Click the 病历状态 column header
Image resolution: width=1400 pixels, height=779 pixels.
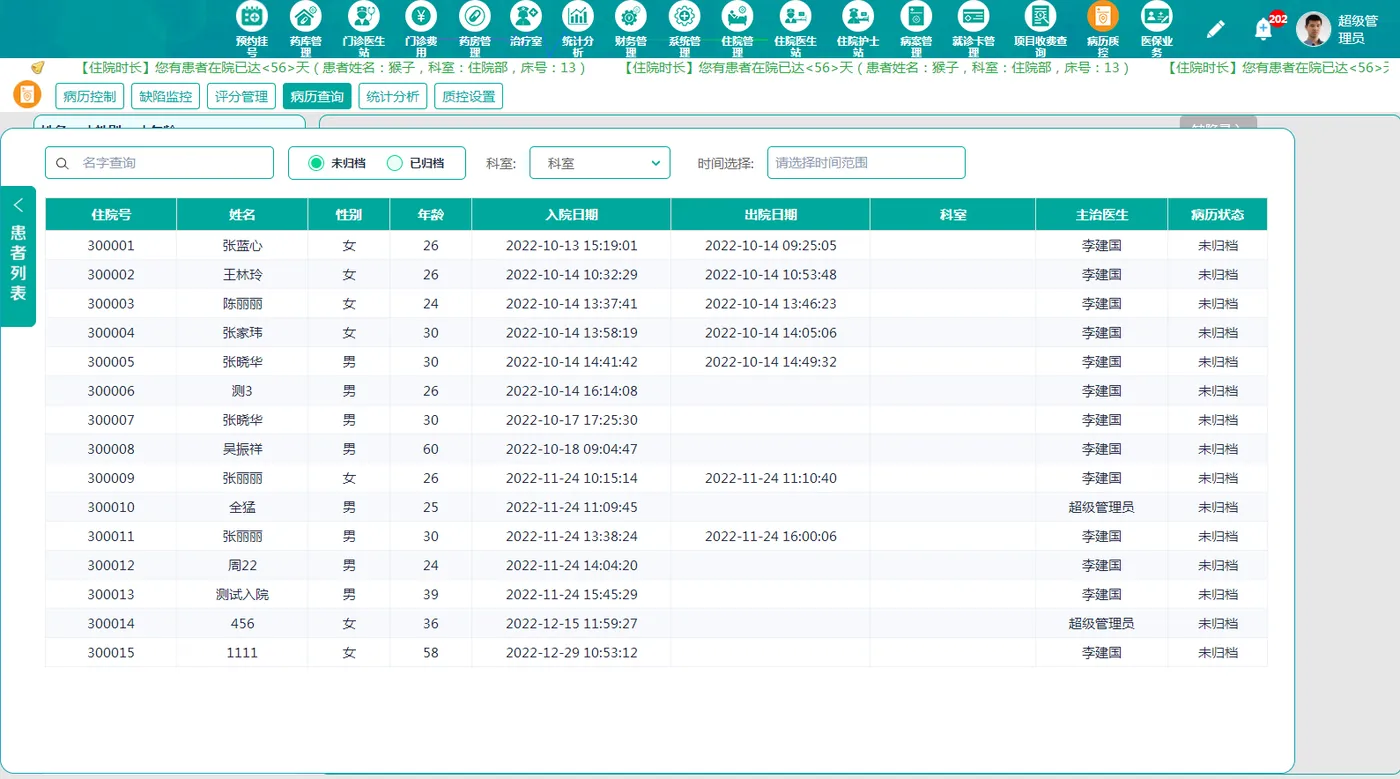(1218, 215)
